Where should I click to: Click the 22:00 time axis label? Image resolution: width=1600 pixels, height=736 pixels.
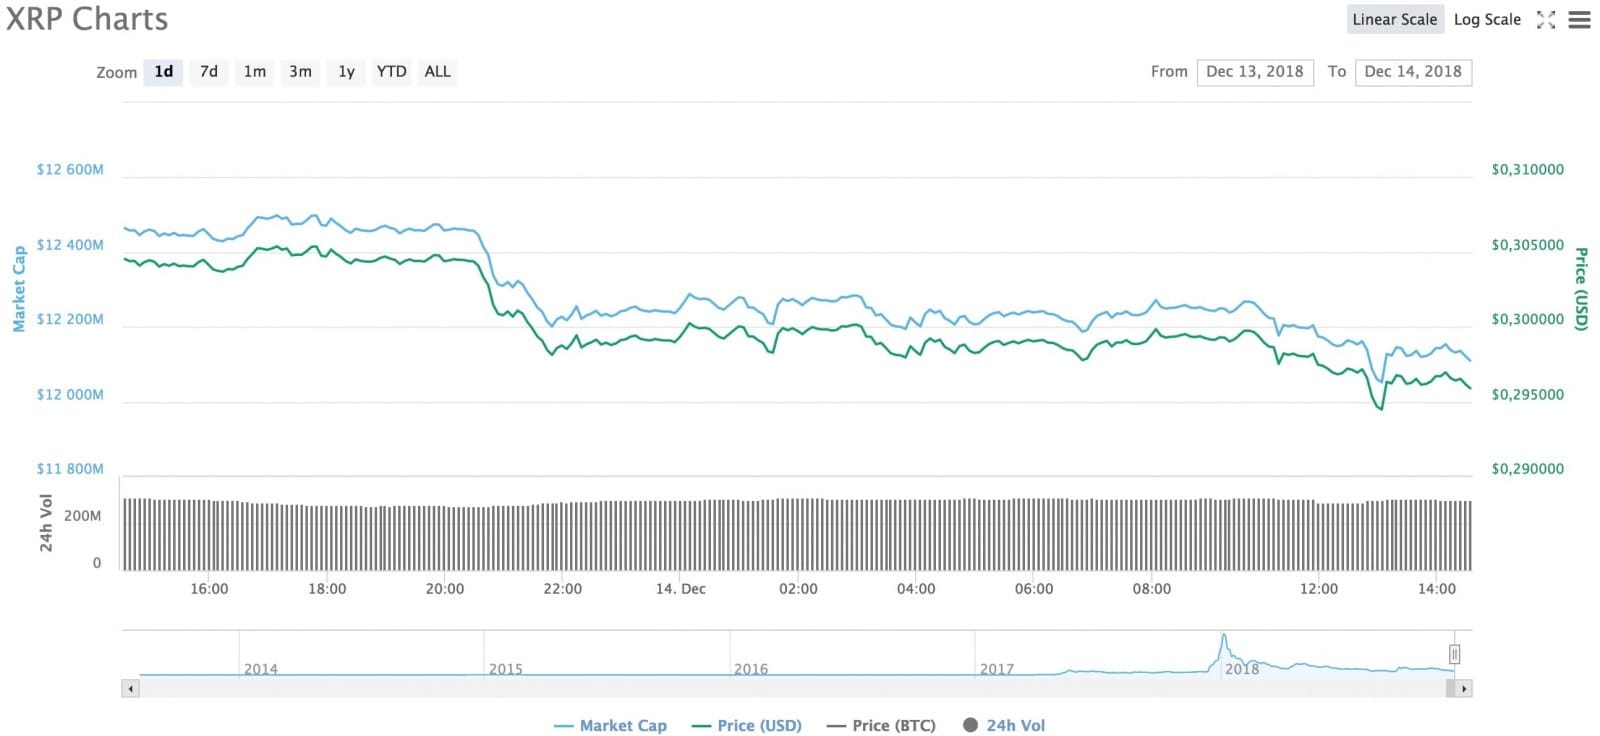(562, 589)
